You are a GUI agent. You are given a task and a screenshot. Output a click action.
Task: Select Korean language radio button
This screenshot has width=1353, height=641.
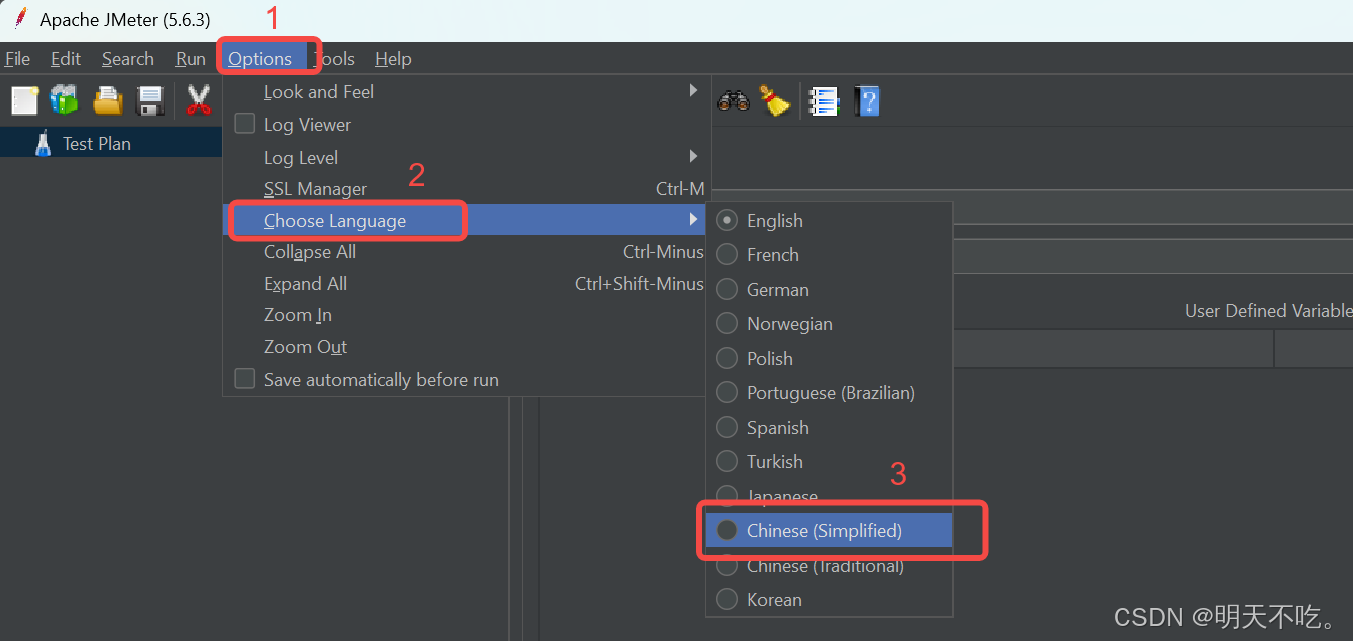[x=728, y=600]
